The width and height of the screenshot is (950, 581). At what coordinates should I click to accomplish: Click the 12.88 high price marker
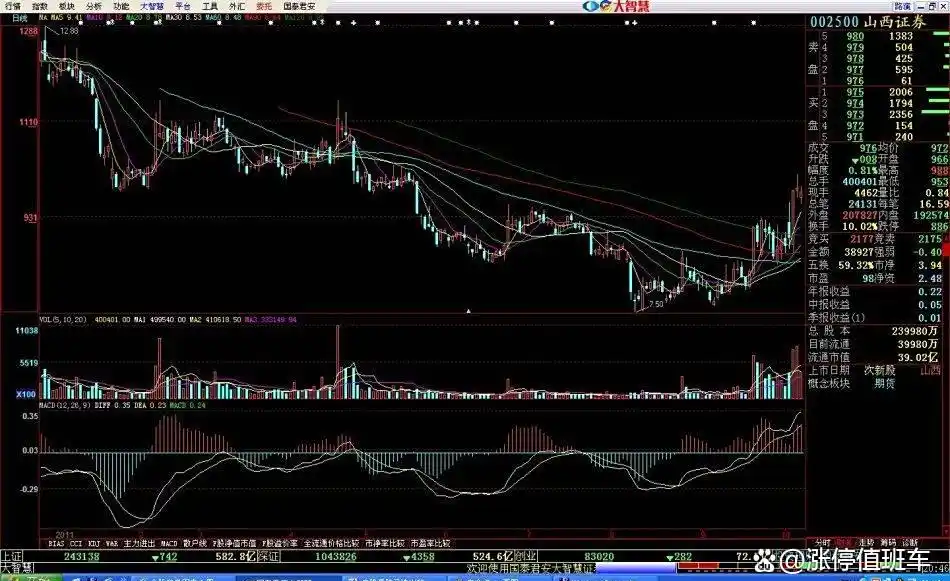point(70,31)
